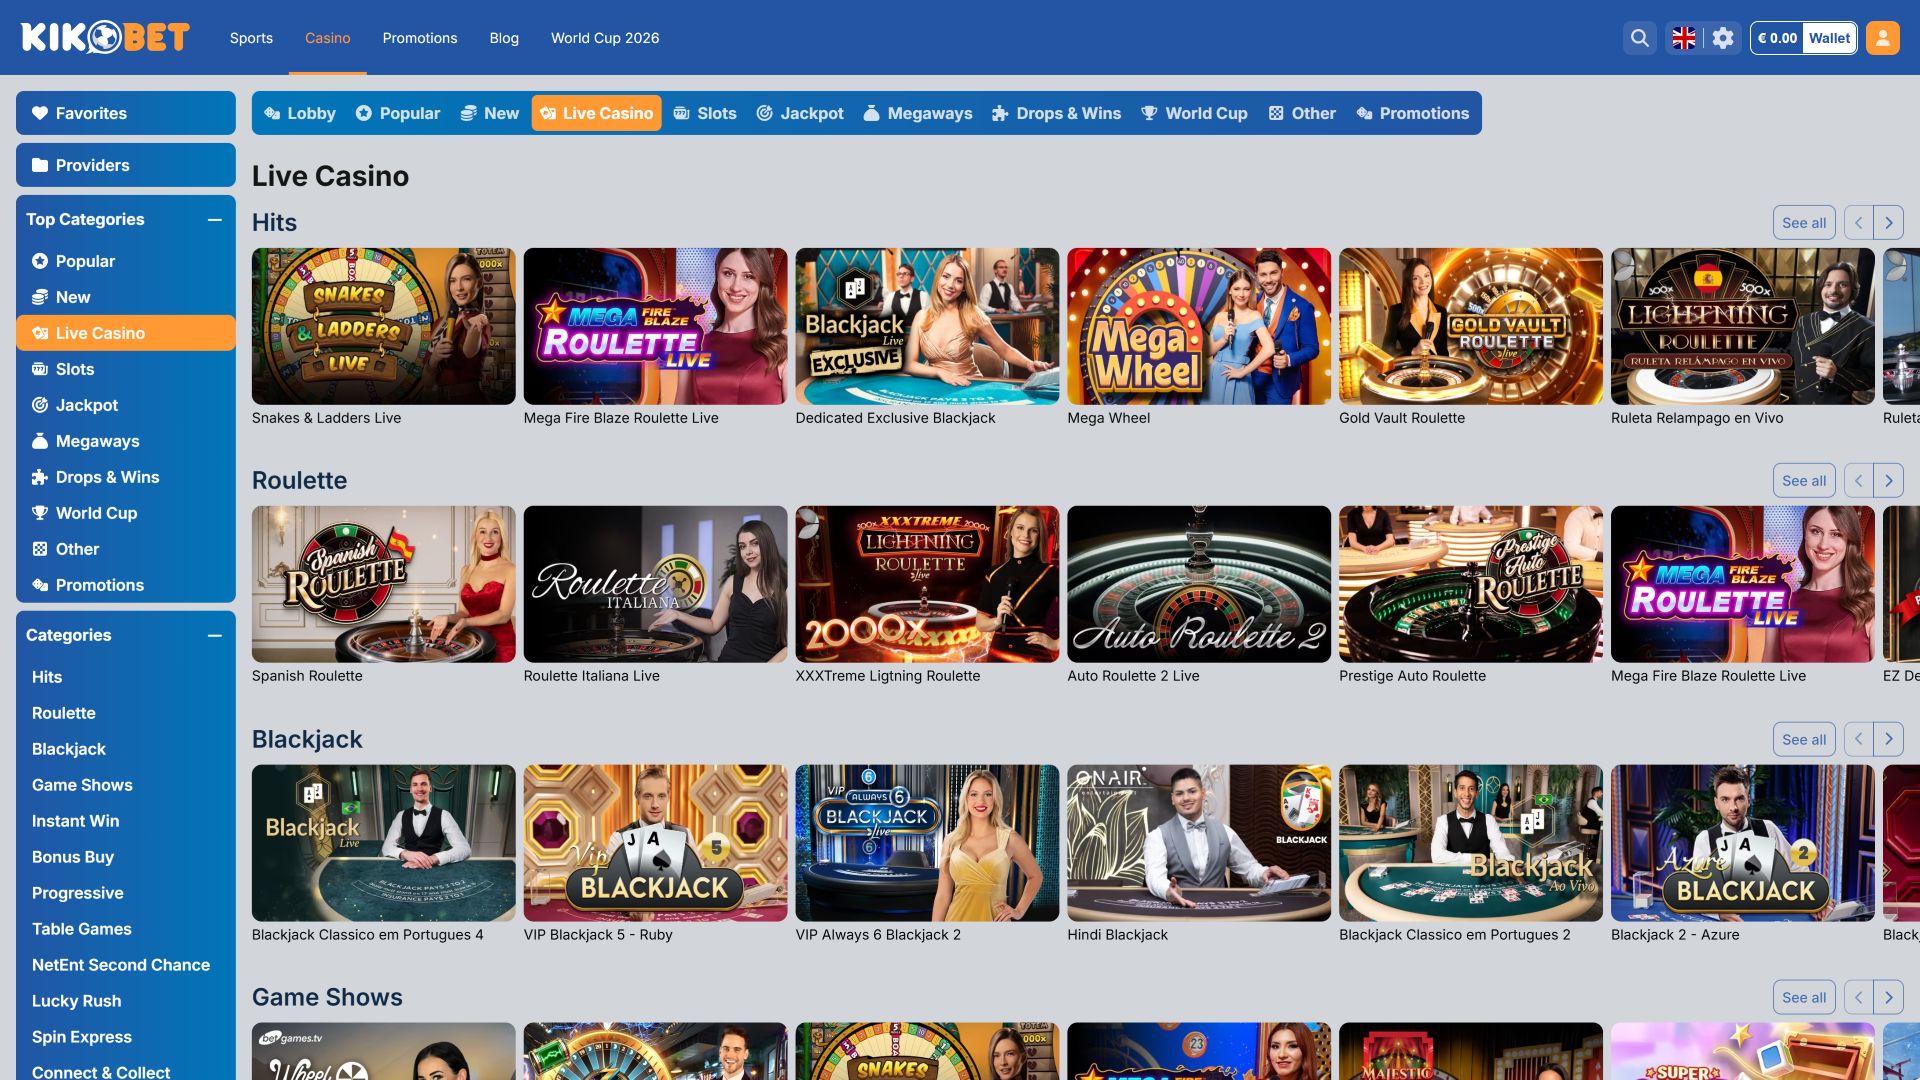The width and height of the screenshot is (1920, 1080).
Task: Click the Slots icon in sidebar
Action: [40, 369]
